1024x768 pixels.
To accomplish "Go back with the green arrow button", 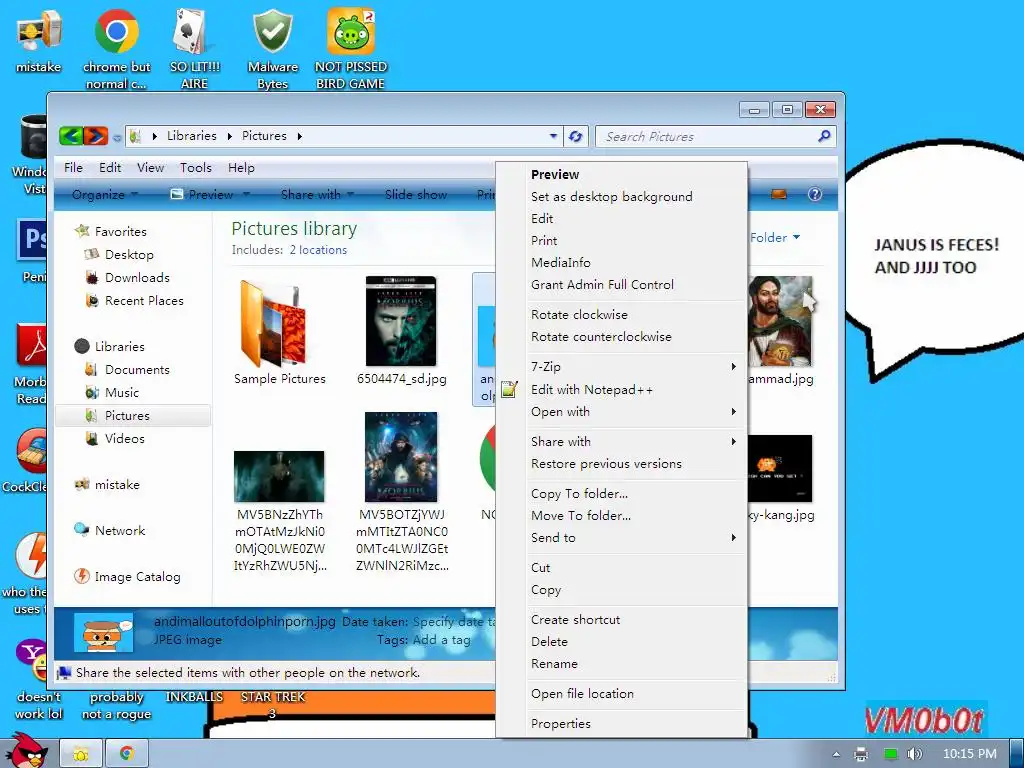I will tap(71, 136).
